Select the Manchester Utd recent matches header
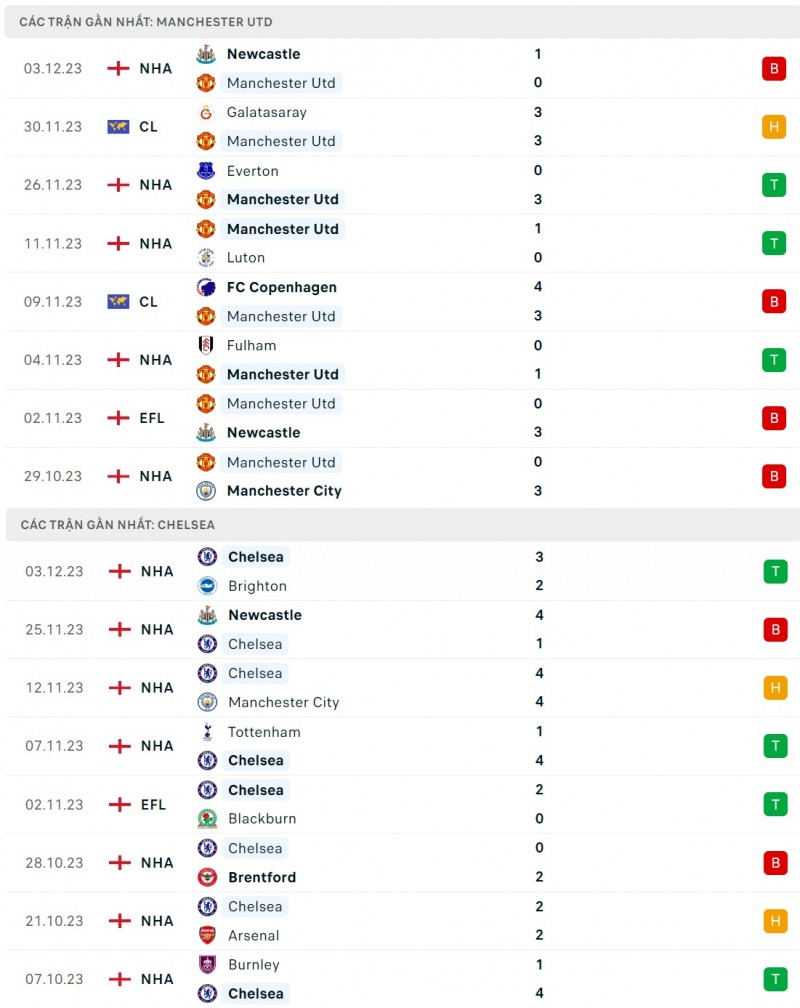Screen dimensions: 800x1008 pos(146,22)
